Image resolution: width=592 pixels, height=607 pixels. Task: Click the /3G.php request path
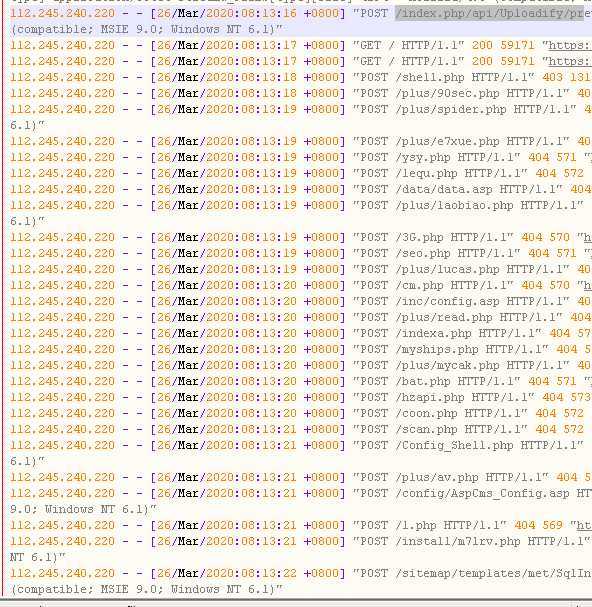(419, 237)
